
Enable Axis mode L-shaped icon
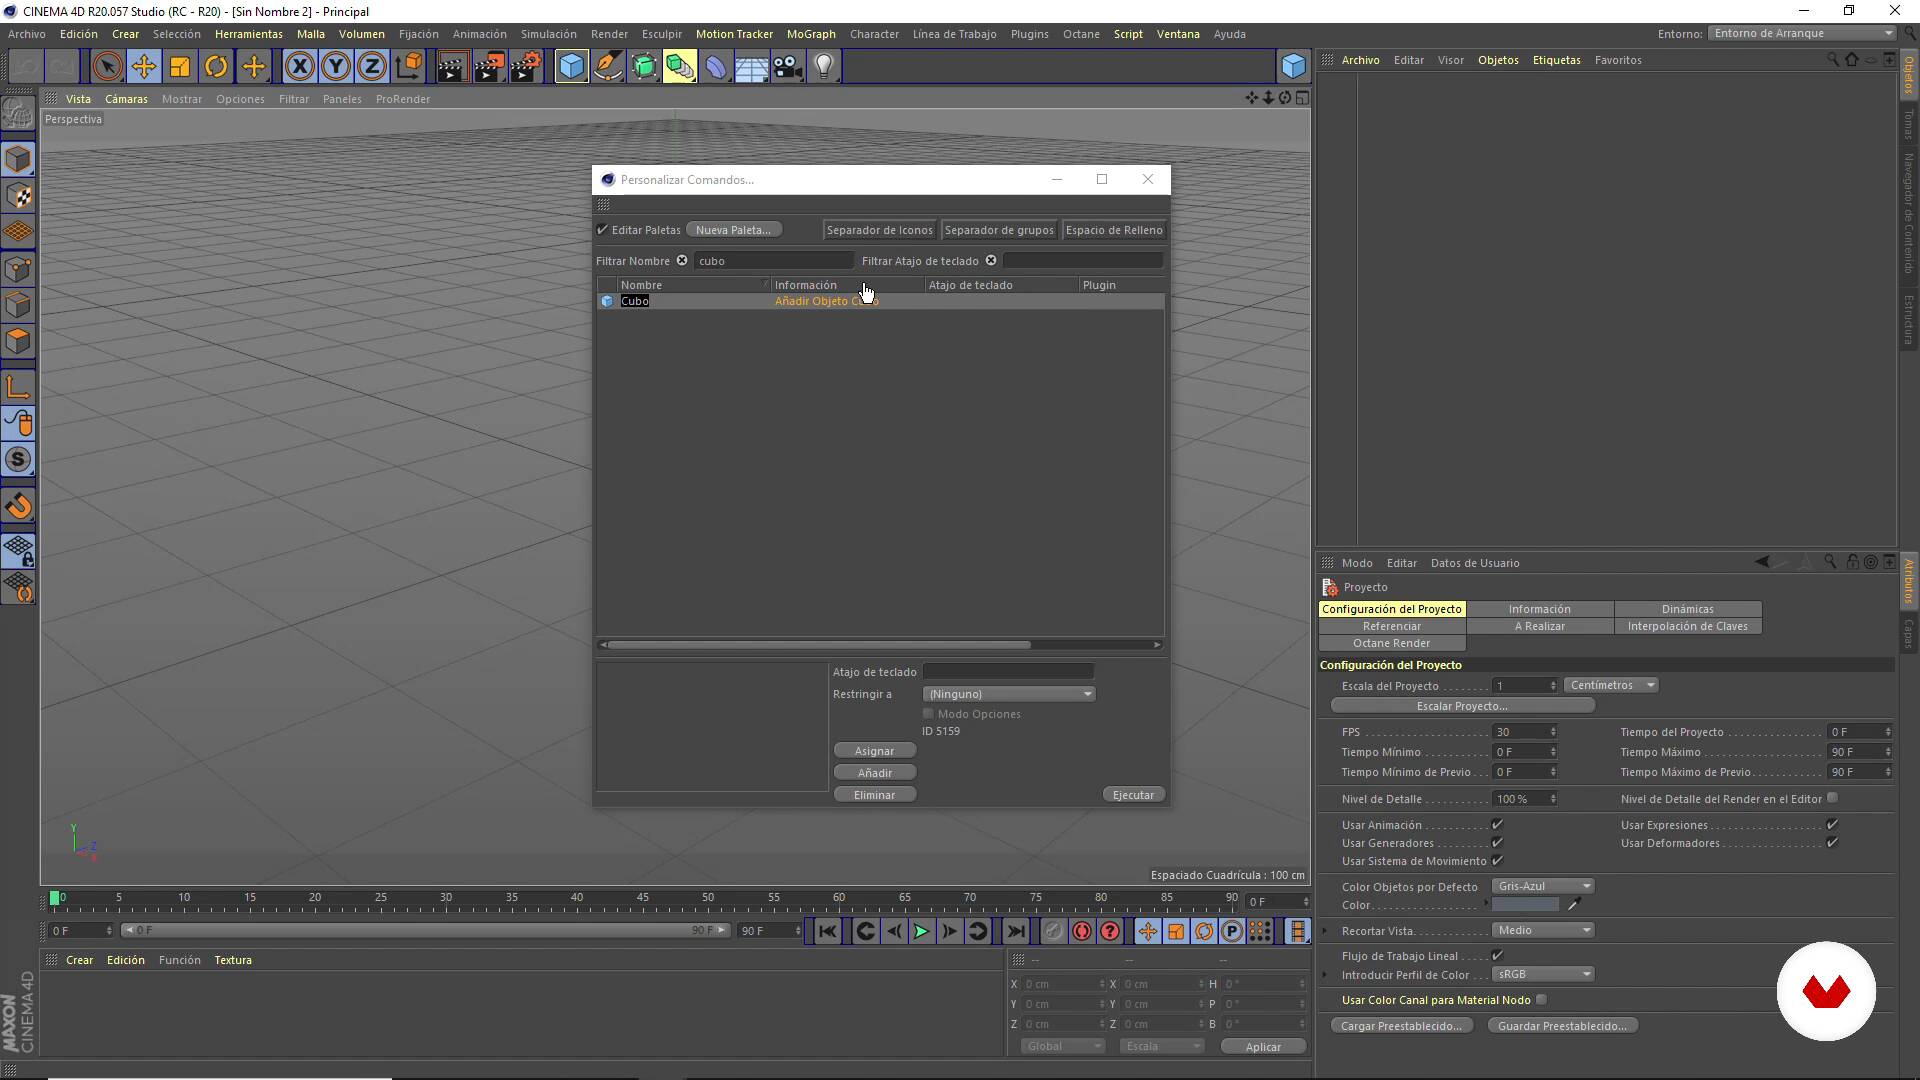(18, 387)
